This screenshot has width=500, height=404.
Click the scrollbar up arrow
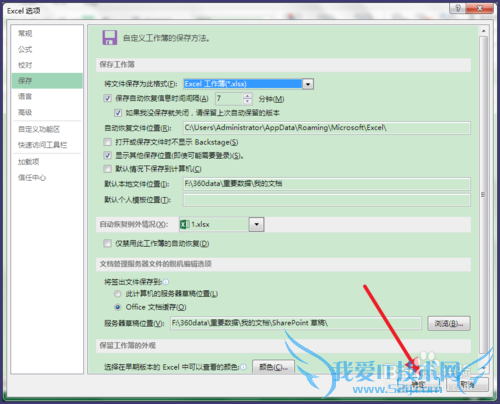pyautogui.click(x=483, y=31)
